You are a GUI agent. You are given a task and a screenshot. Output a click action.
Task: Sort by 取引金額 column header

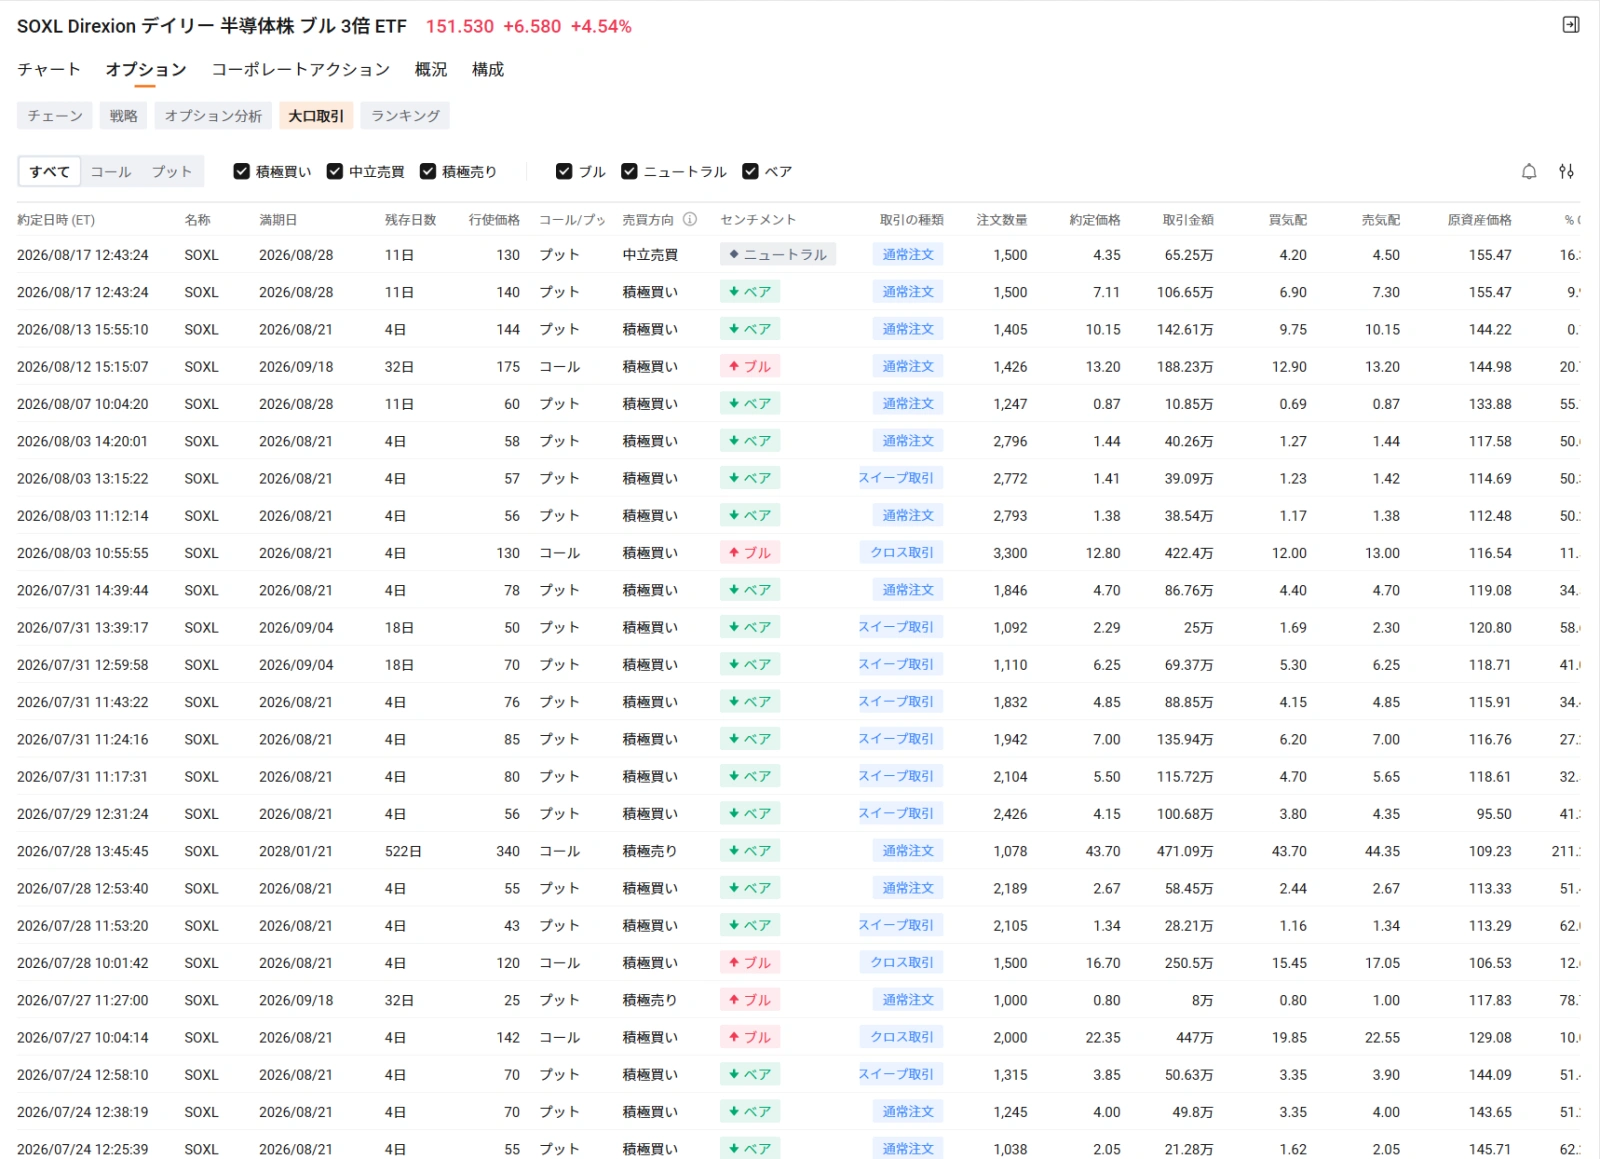(1188, 220)
